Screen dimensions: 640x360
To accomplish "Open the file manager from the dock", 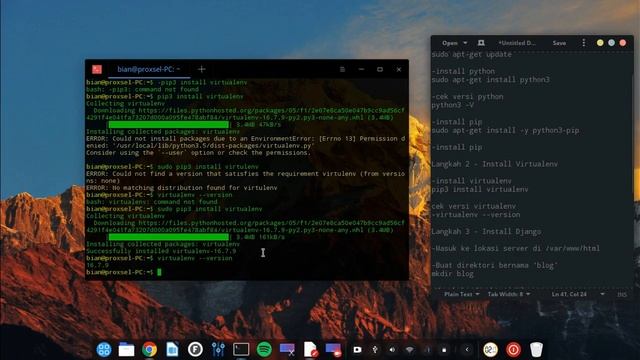I will pos(127,349).
